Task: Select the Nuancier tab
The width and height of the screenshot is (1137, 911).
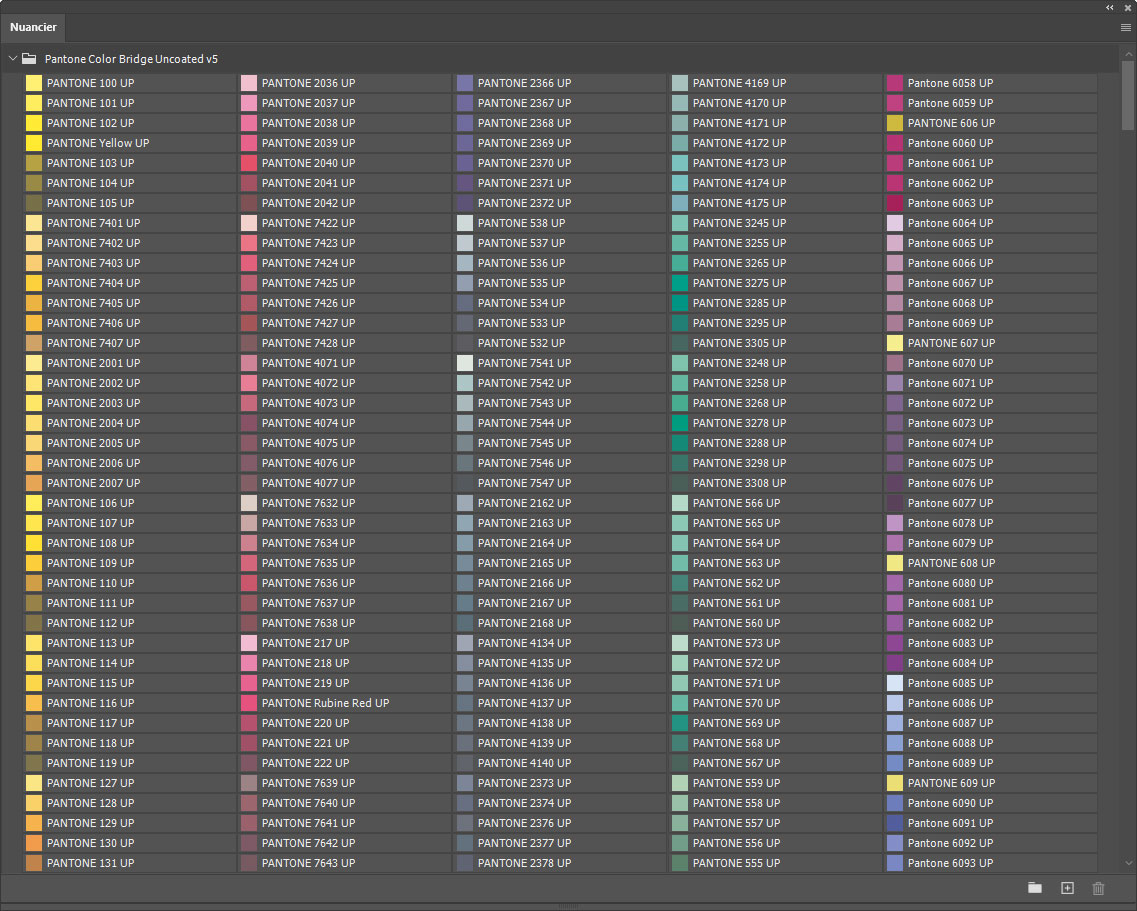Action: pyautogui.click(x=34, y=27)
